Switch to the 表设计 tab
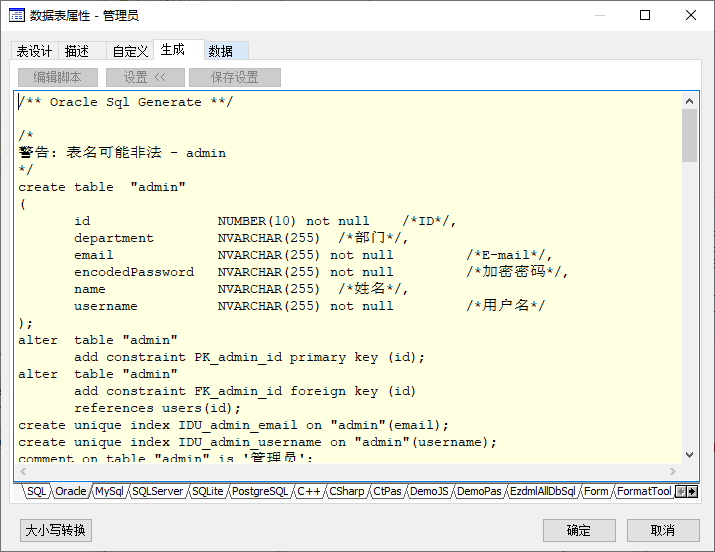 (35, 51)
